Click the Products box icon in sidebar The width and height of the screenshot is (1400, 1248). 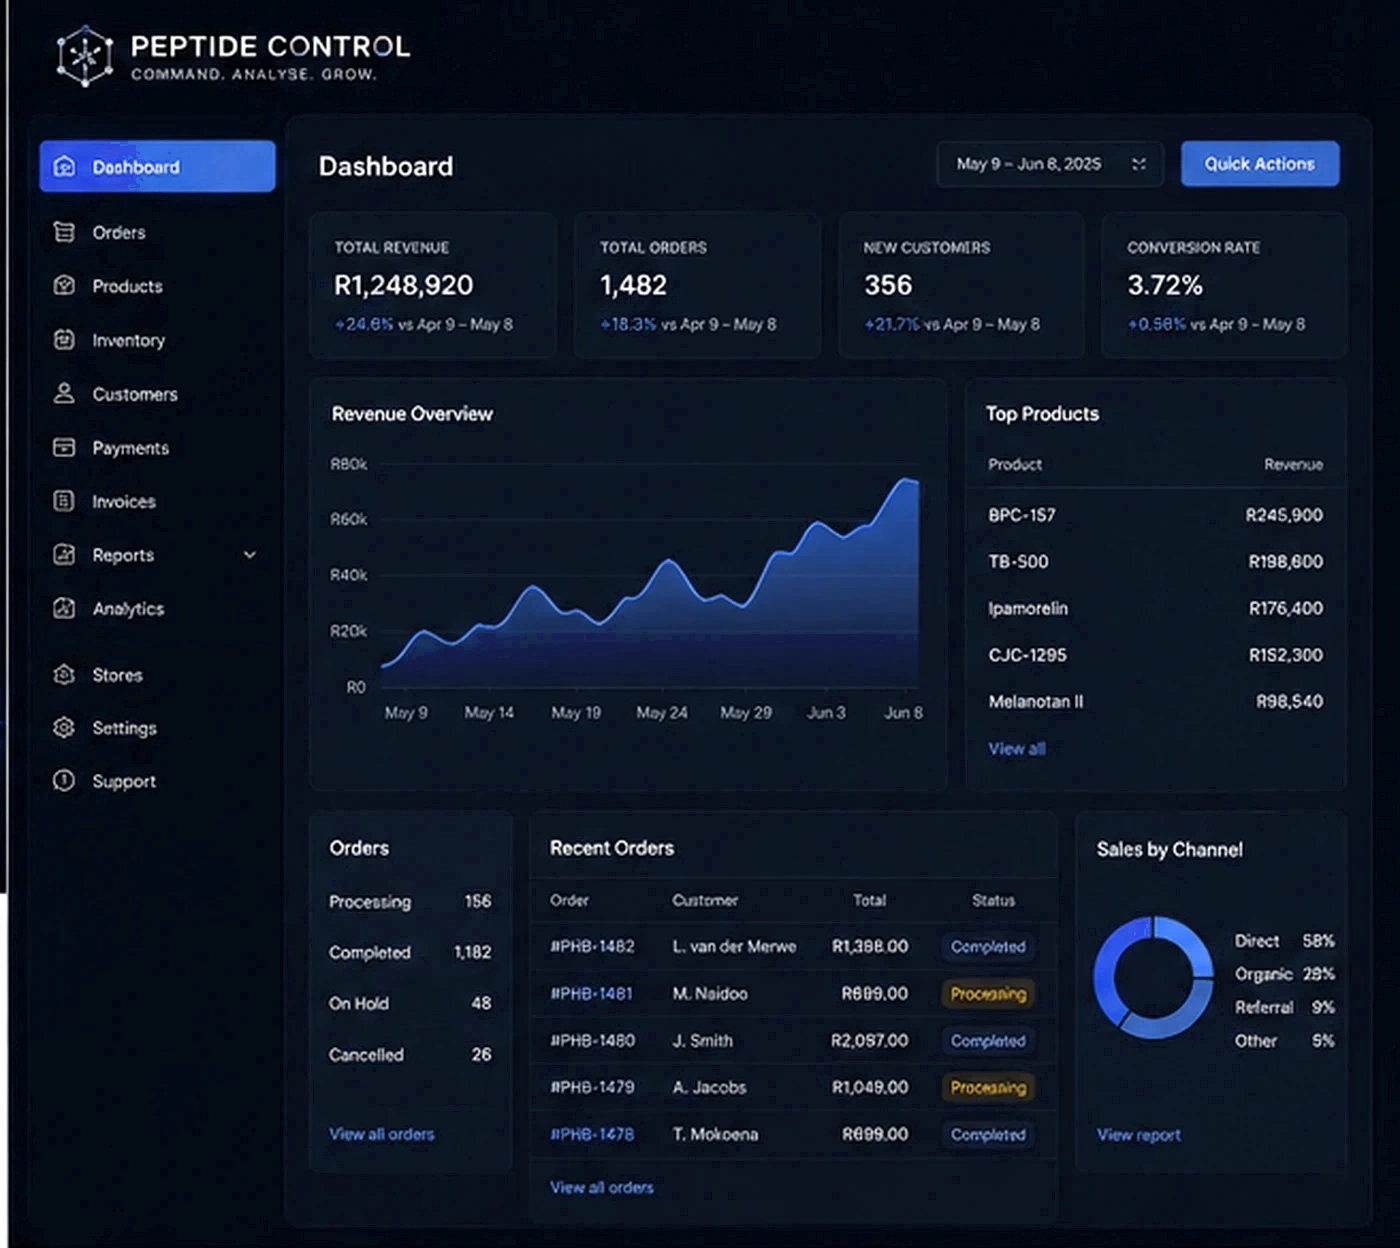[64, 286]
